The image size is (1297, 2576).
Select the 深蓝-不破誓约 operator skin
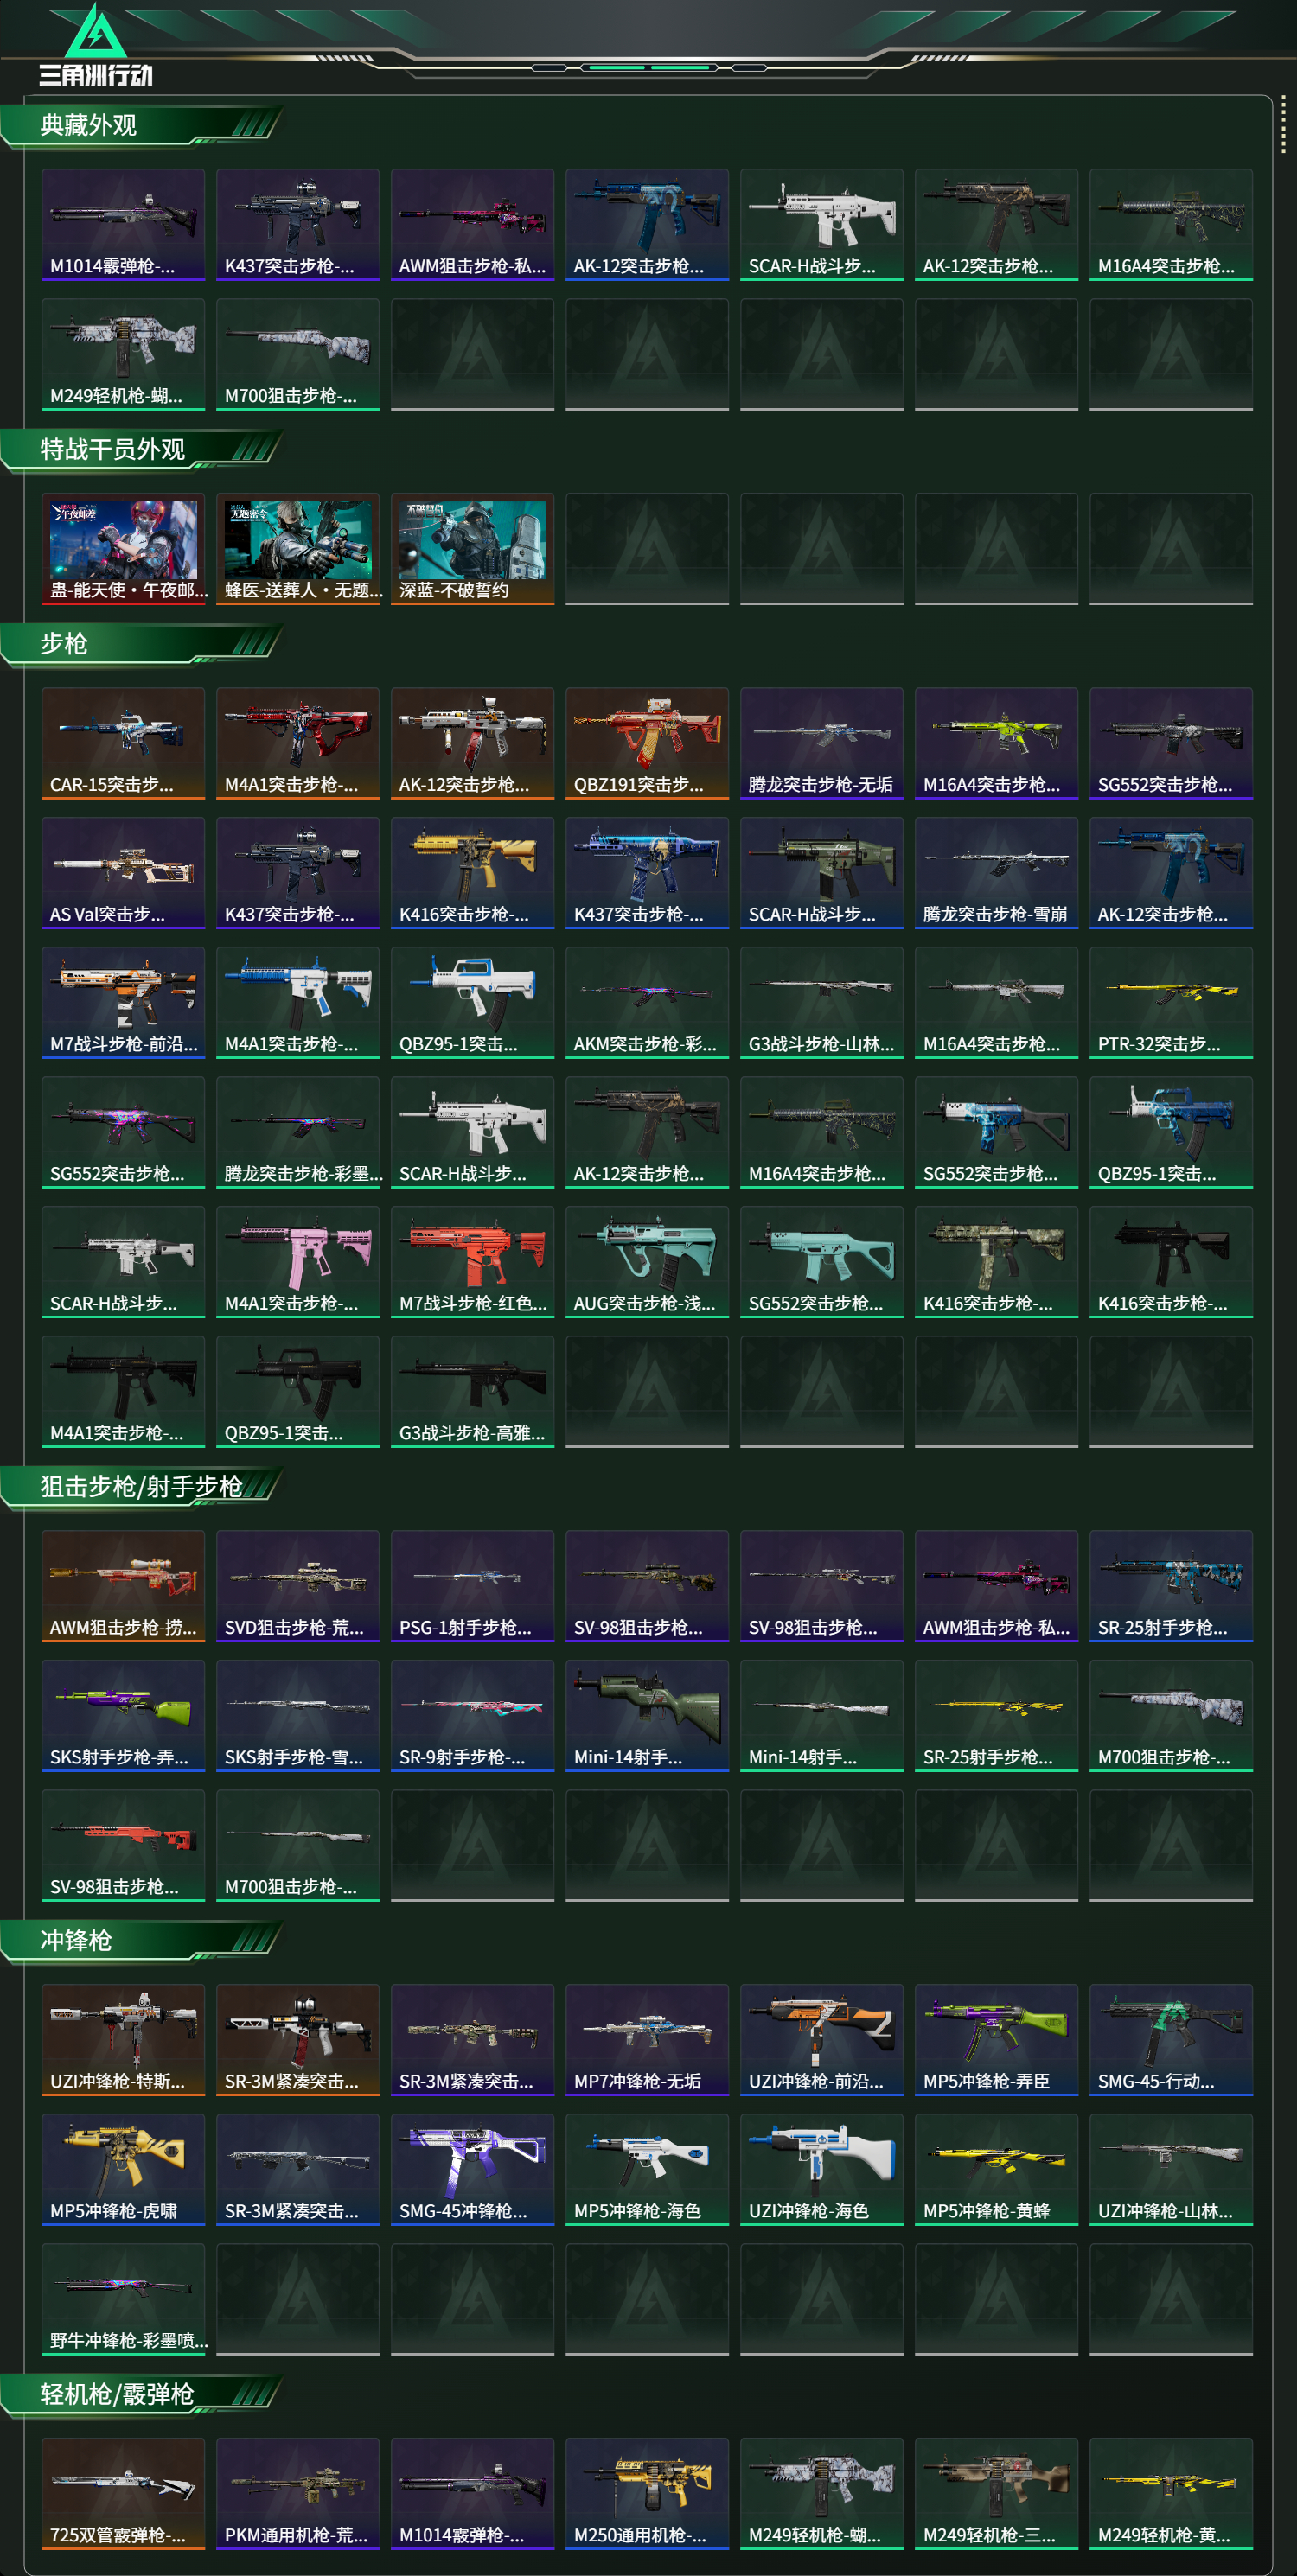click(x=472, y=548)
